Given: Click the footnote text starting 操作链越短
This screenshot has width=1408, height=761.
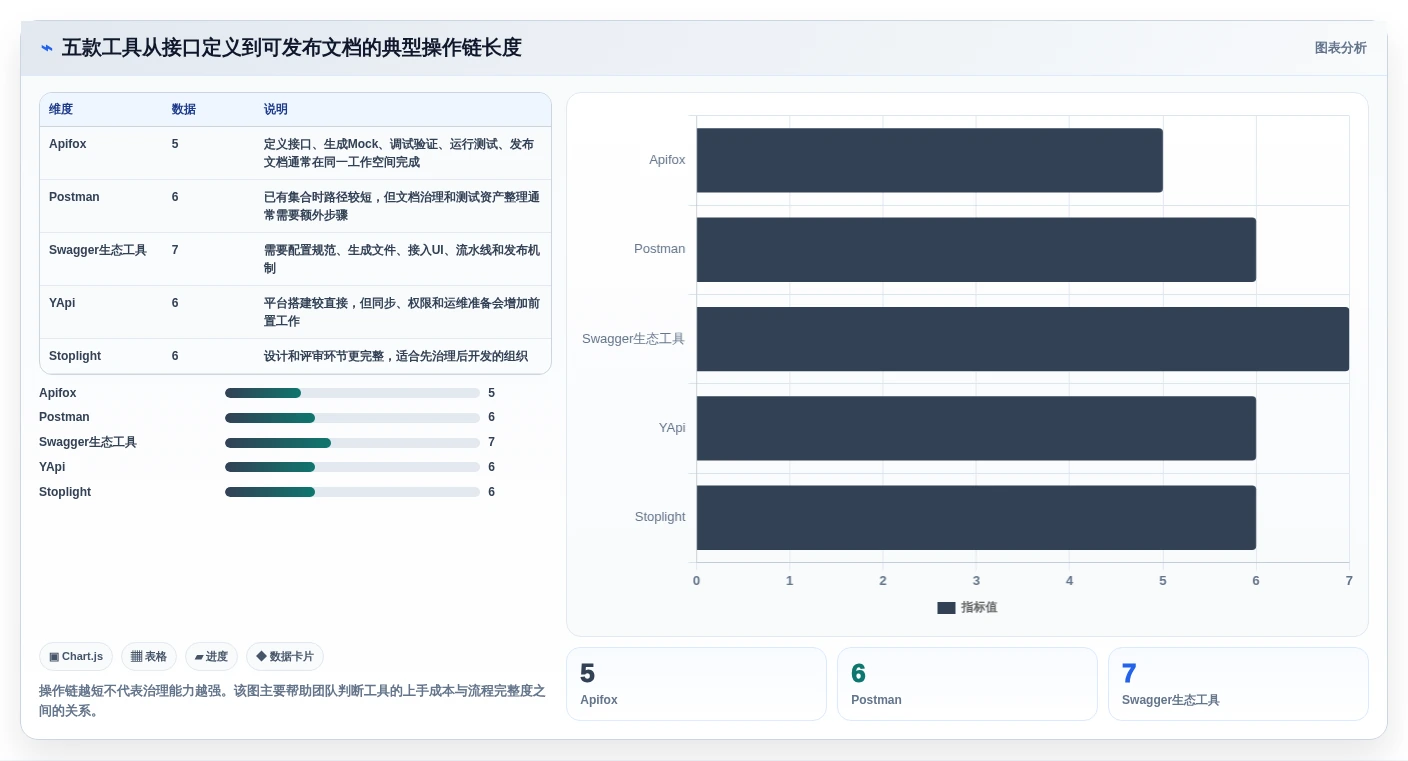Looking at the screenshot, I should (x=292, y=701).
